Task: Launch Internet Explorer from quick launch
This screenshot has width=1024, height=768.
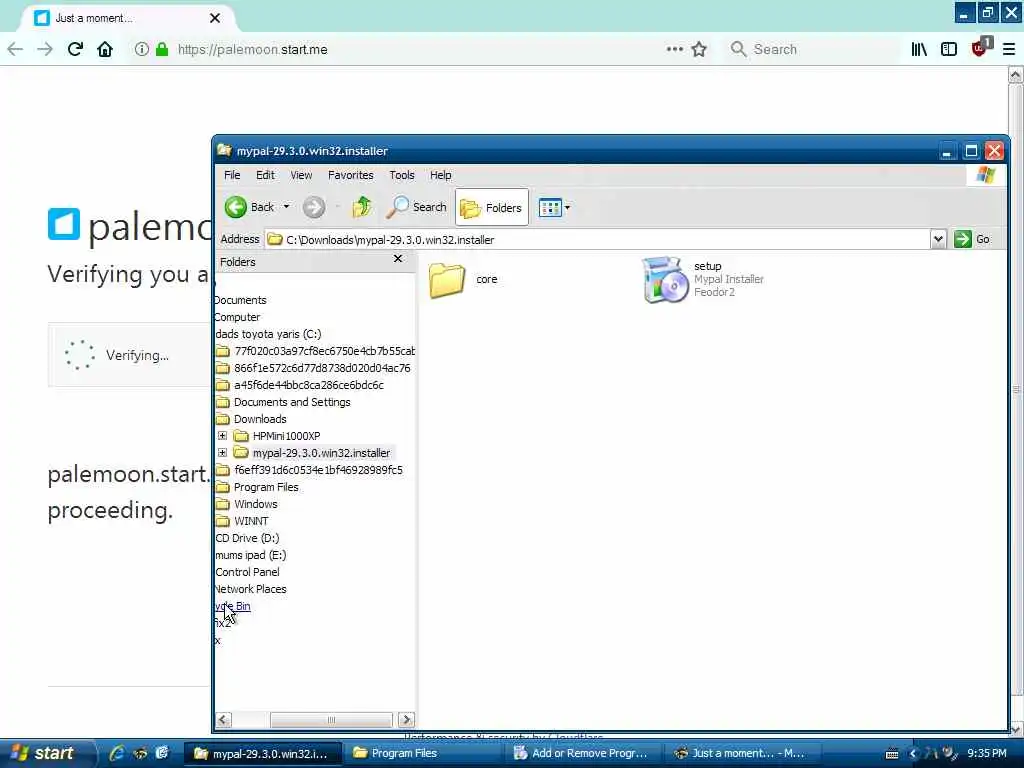Action: 117,753
